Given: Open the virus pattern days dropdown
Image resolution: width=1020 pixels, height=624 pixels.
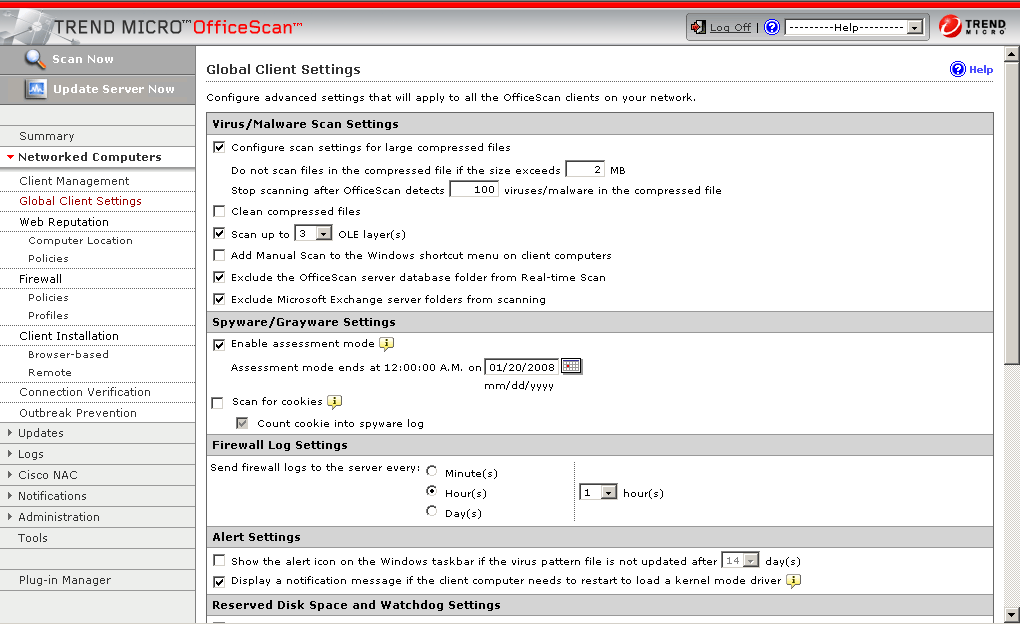Looking at the screenshot, I should pyautogui.click(x=740, y=560).
